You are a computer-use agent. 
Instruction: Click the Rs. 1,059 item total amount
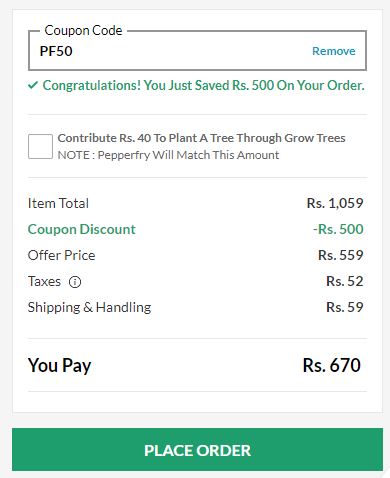335,203
